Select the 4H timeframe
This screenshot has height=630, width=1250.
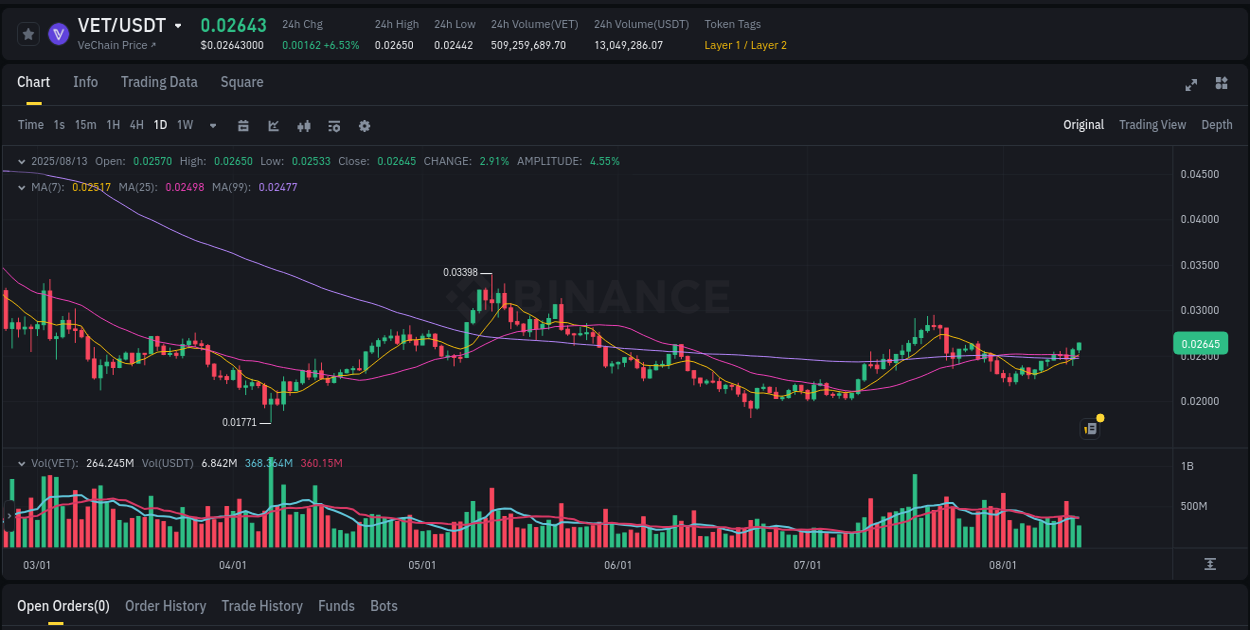(136, 125)
